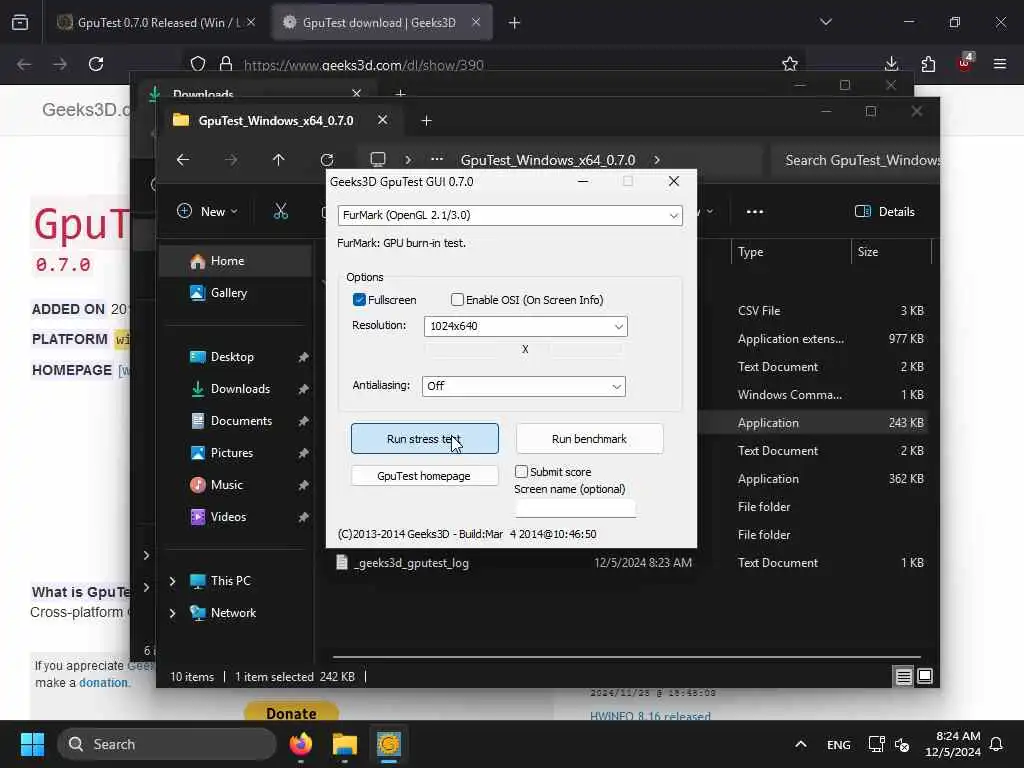Click the donation link on webpage
The height and width of the screenshot is (768, 1024).
(103, 682)
